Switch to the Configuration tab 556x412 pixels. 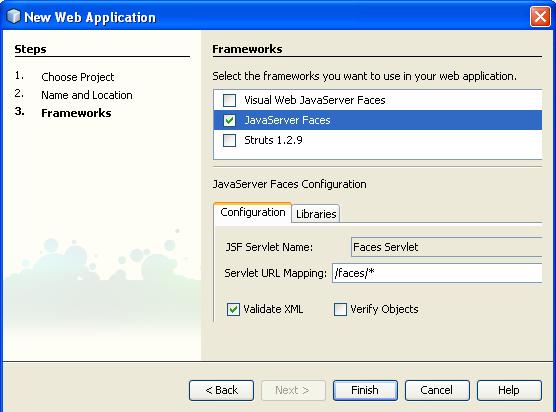[x=252, y=212]
